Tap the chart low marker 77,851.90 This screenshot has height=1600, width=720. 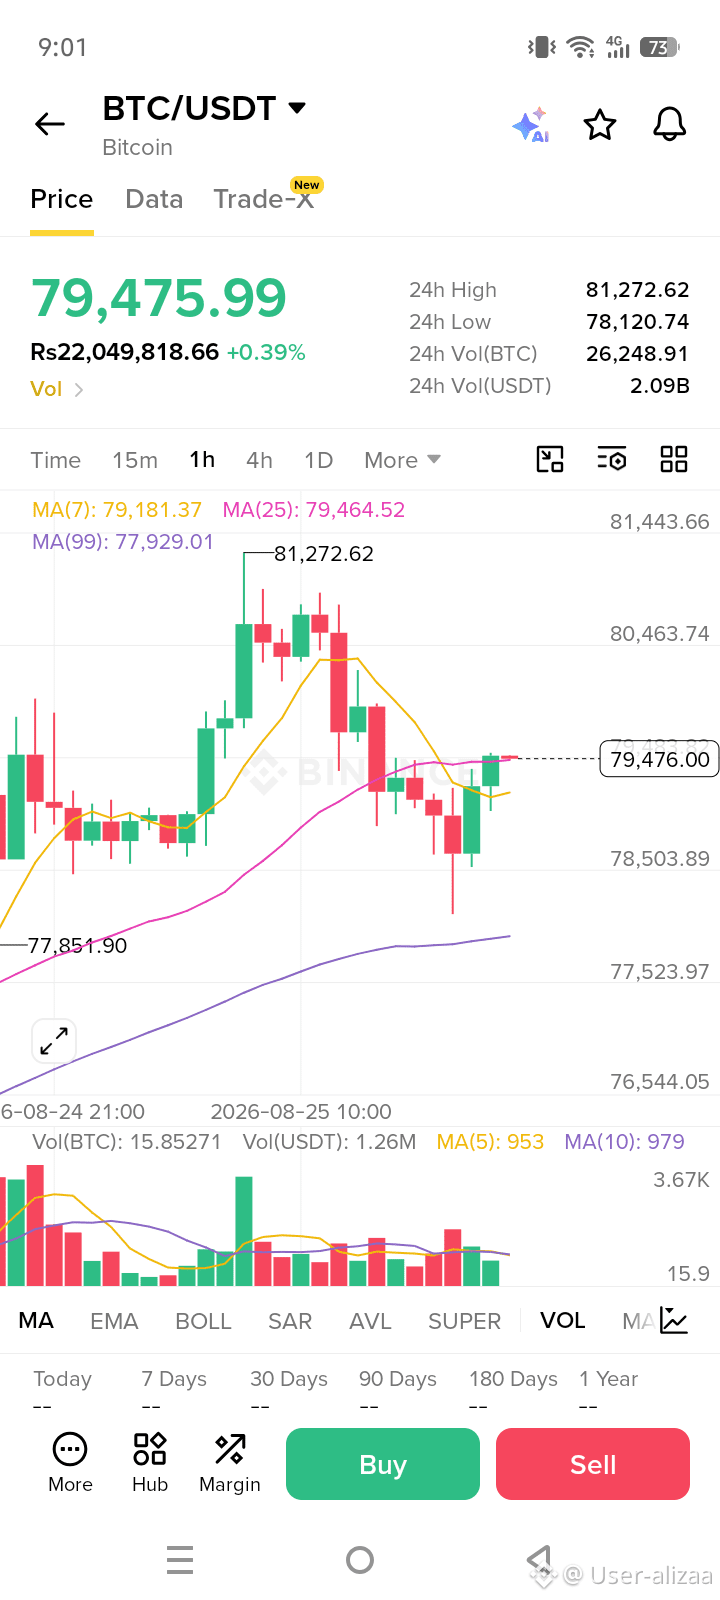coord(77,946)
